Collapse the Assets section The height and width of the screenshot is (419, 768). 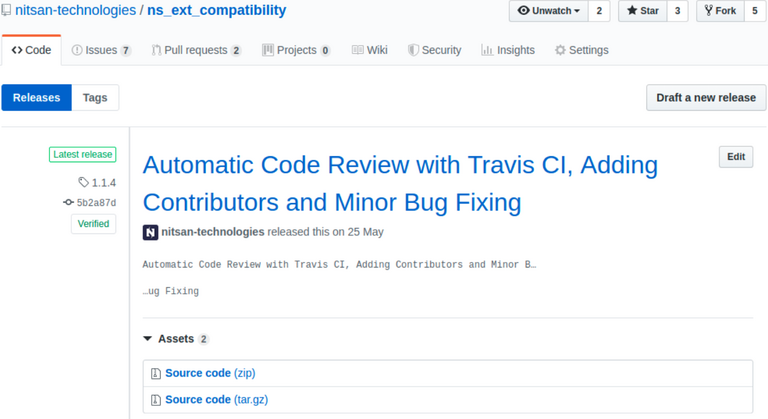pos(148,339)
